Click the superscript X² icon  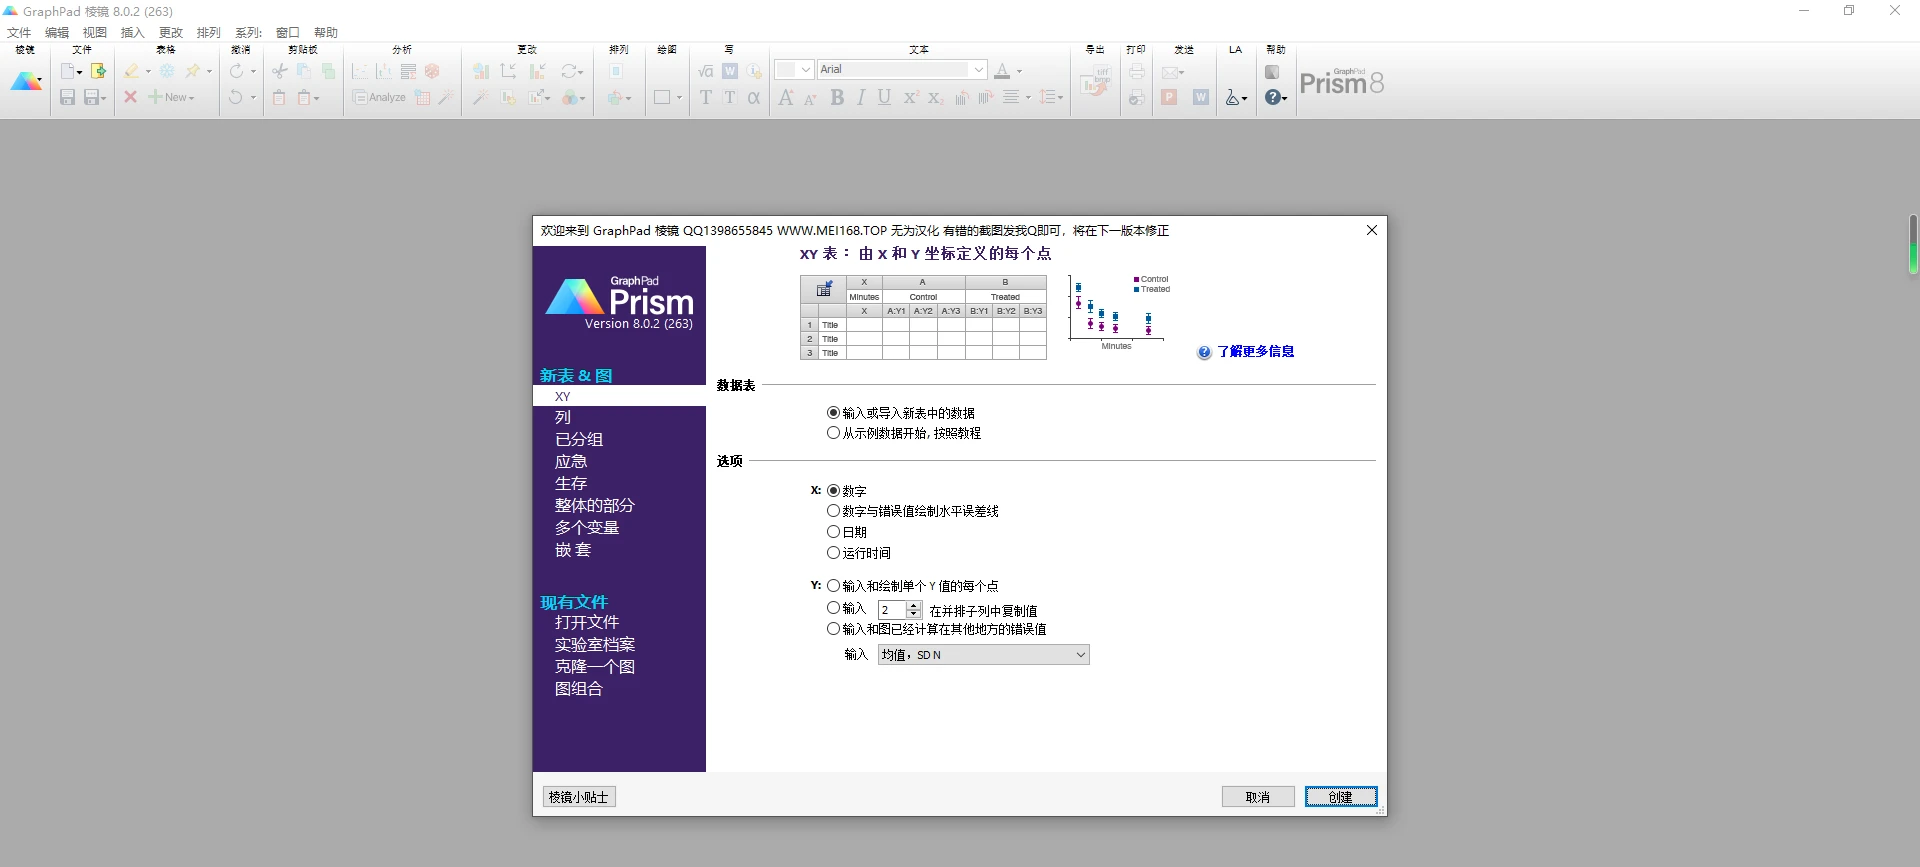pyautogui.click(x=910, y=97)
